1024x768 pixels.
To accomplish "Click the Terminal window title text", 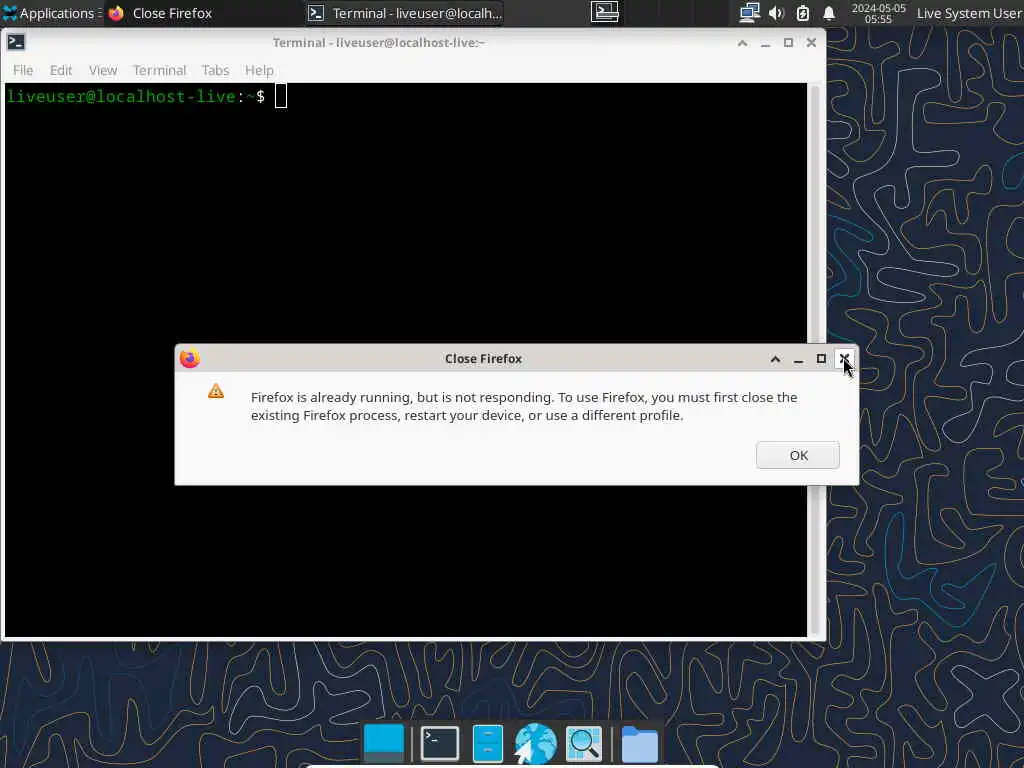I will pos(379,42).
